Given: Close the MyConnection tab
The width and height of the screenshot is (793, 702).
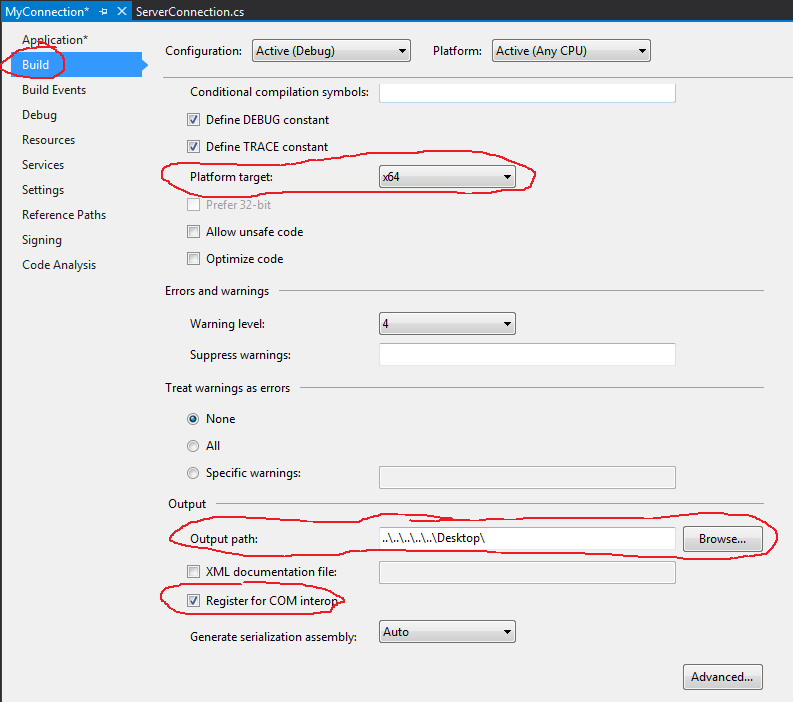Looking at the screenshot, I should 121,11.
